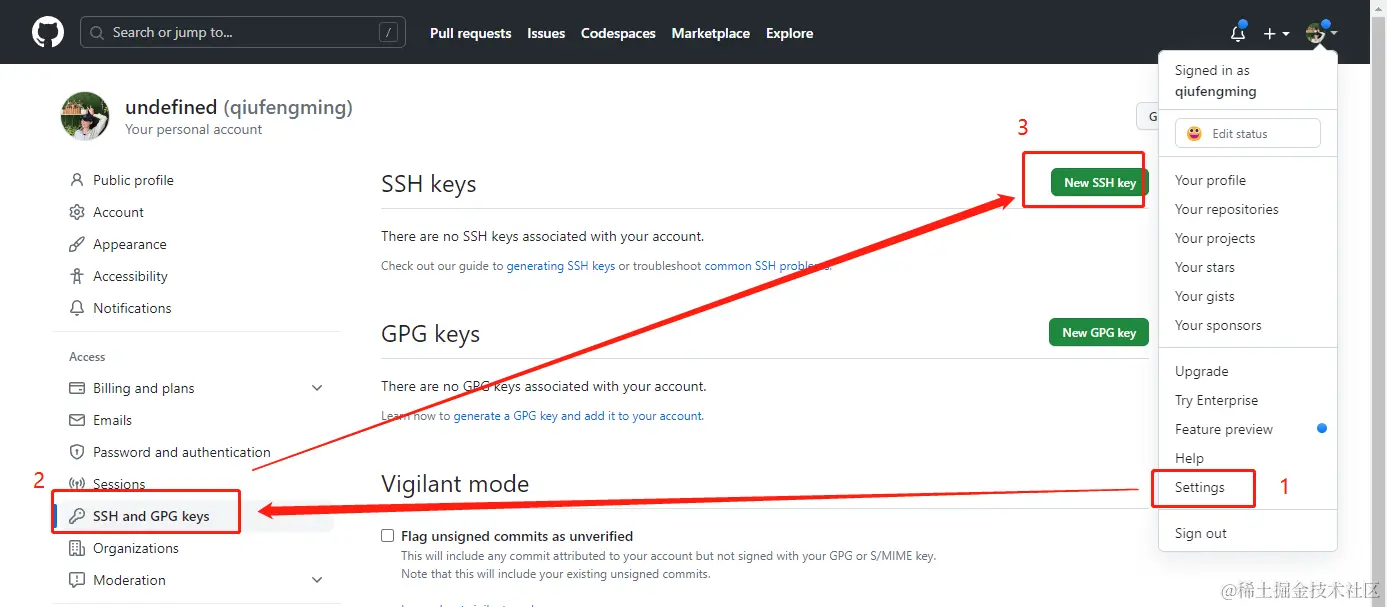
Task: Click the Appearance paintbrush icon
Action: coord(77,244)
